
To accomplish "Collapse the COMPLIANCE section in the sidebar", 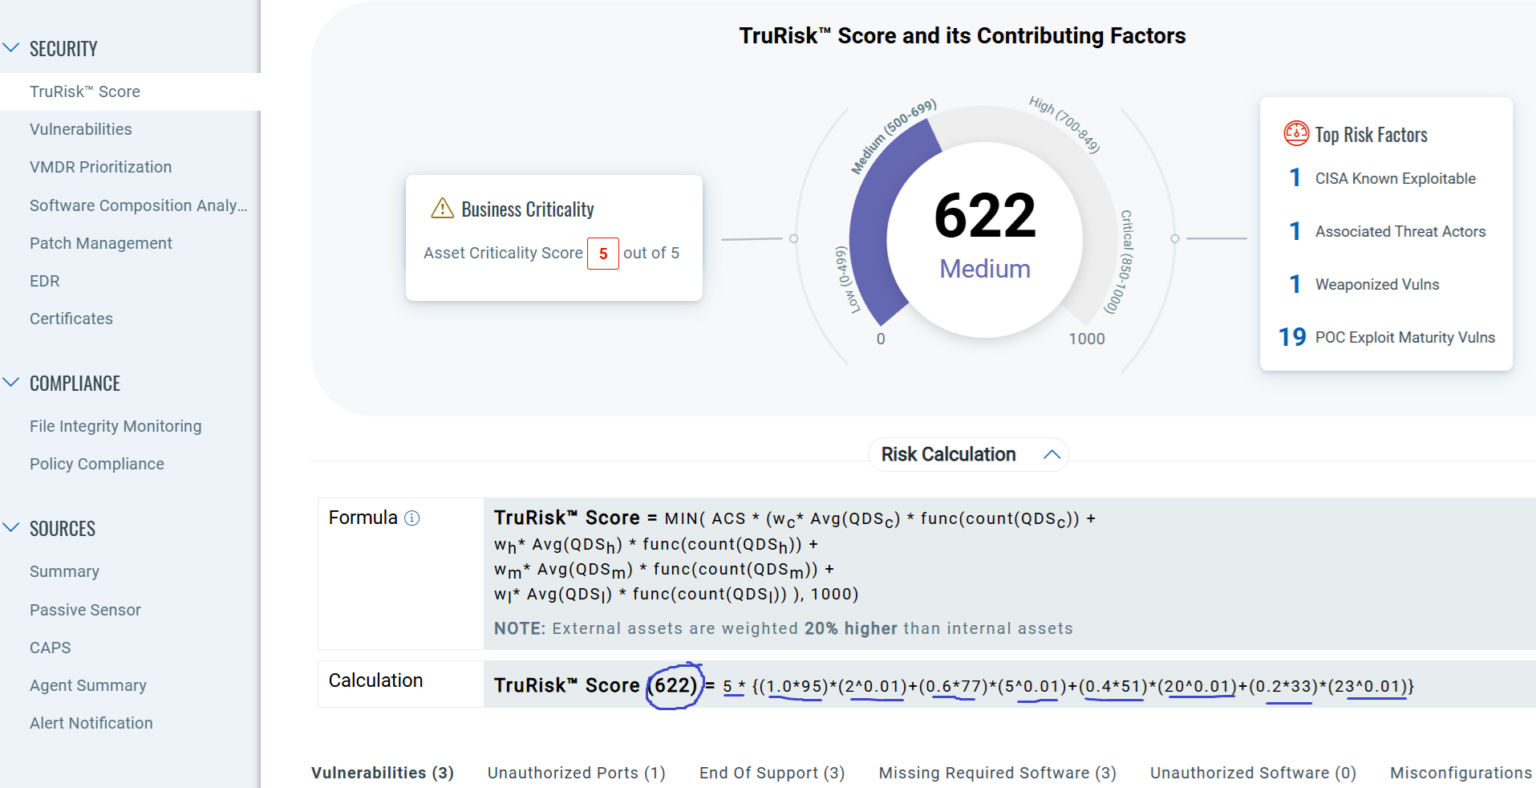I will 11,383.
